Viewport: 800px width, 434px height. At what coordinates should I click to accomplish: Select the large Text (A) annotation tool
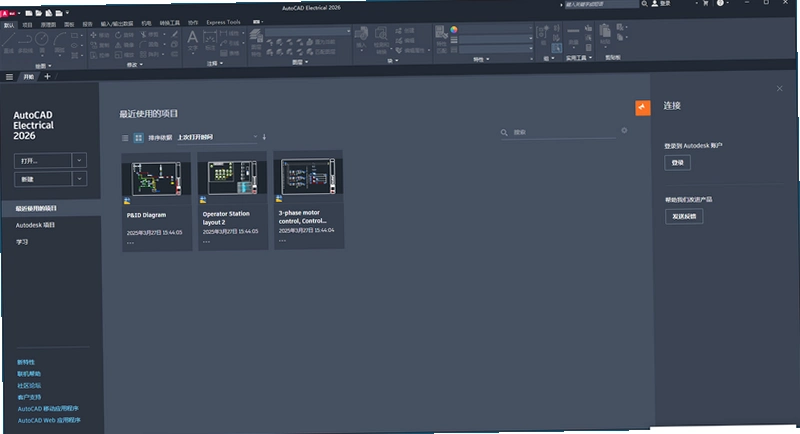coord(192,41)
